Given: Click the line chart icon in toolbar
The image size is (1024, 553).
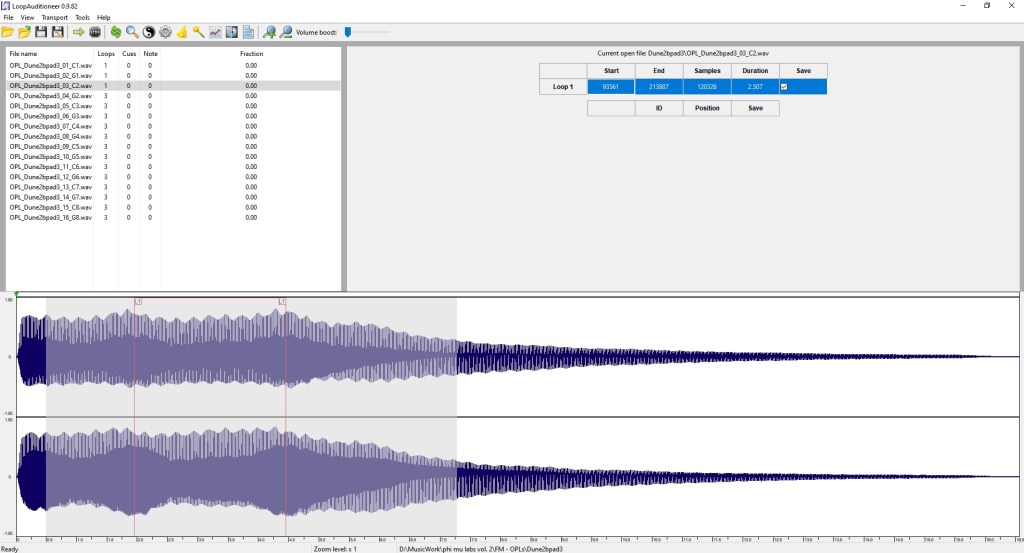Looking at the screenshot, I should [215, 32].
